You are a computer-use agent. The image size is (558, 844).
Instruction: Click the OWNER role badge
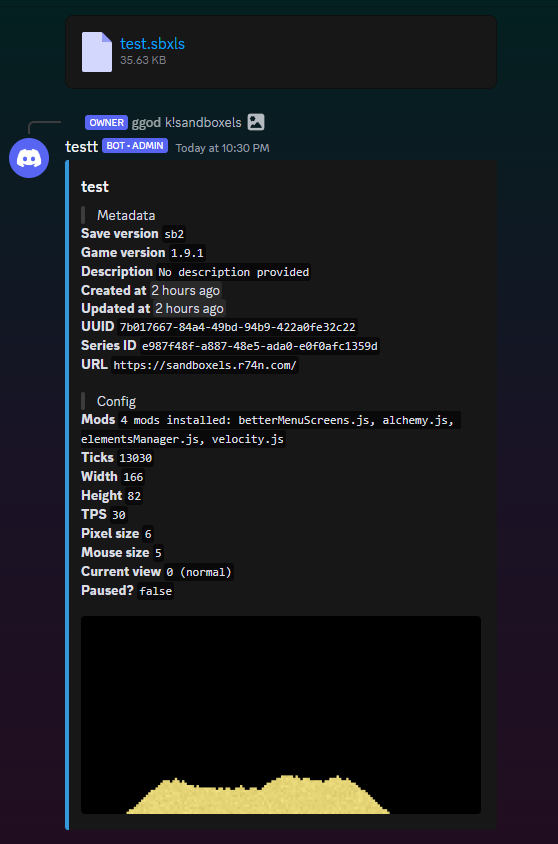[107, 123]
